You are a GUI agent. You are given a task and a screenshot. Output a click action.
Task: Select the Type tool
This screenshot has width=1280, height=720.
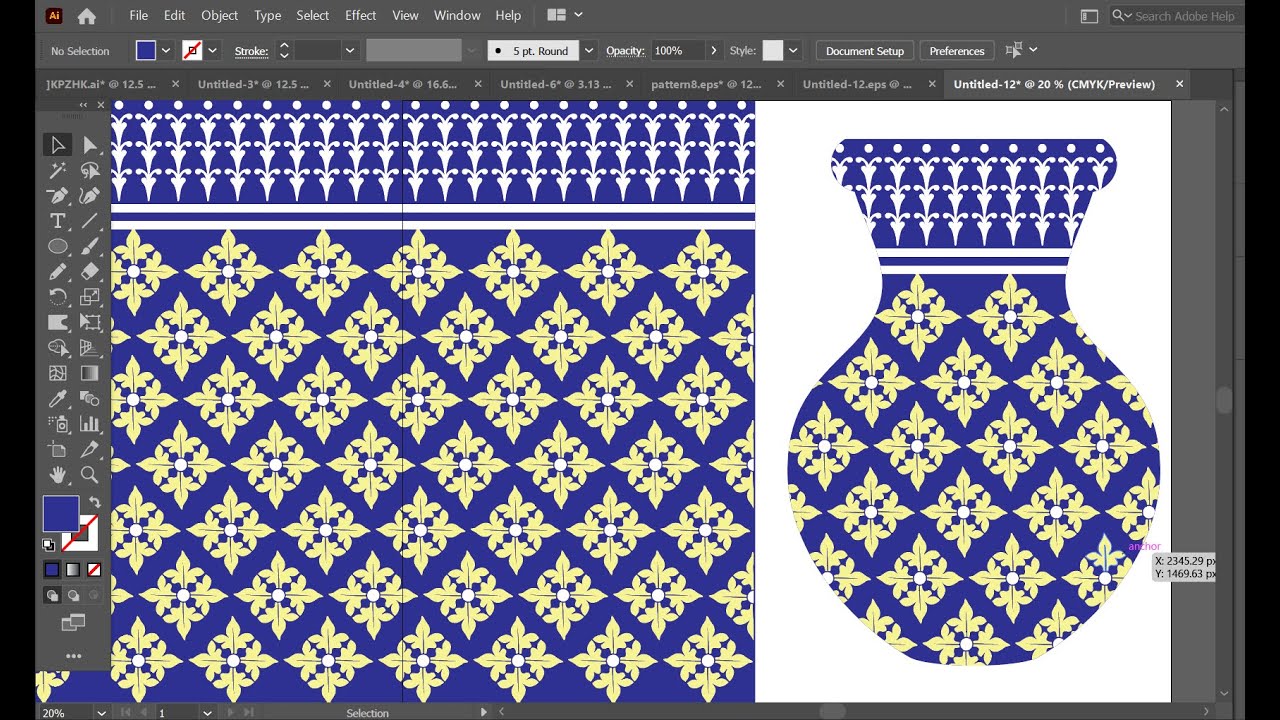click(x=58, y=221)
